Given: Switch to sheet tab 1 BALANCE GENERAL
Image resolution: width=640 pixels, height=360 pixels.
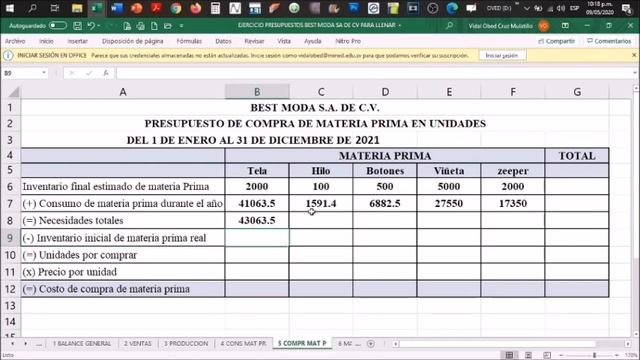Looking at the screenshot, I should 82,344.
